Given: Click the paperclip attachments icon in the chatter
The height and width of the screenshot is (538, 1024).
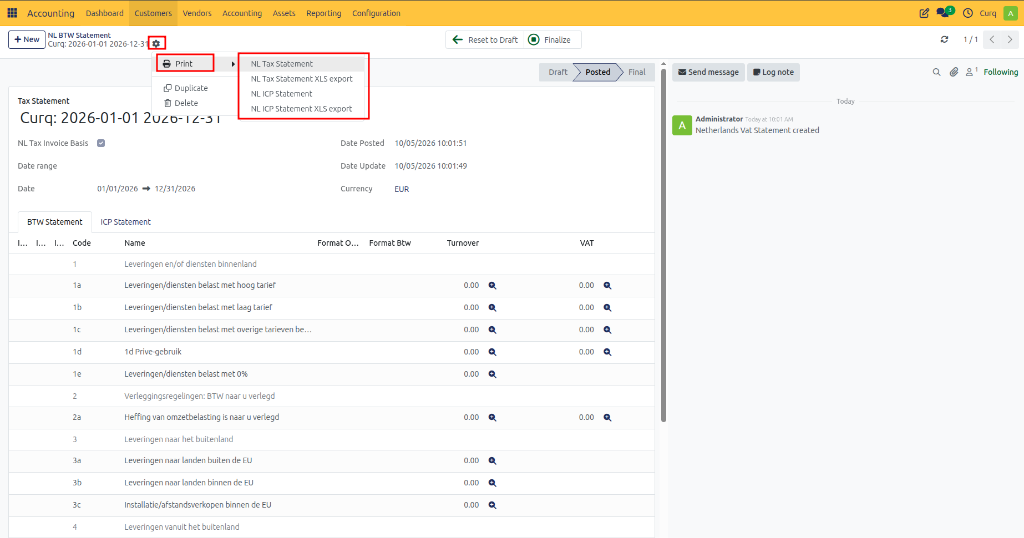Looking at the screenshot, I should click(954, 72).
